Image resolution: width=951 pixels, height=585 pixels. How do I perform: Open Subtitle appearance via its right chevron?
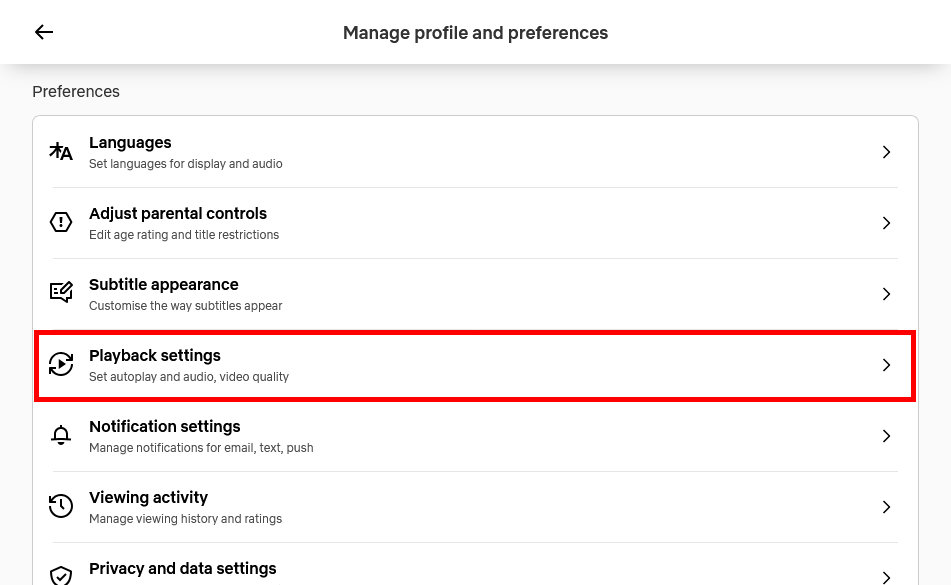pos(886,293)
